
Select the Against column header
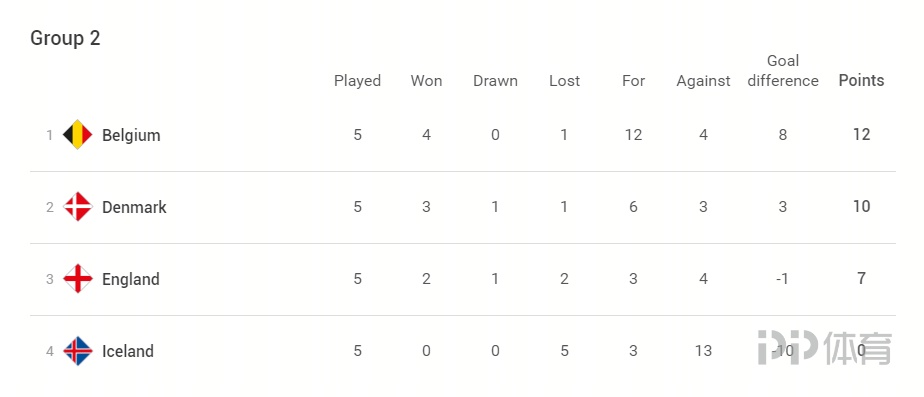(x=703, y=81)
